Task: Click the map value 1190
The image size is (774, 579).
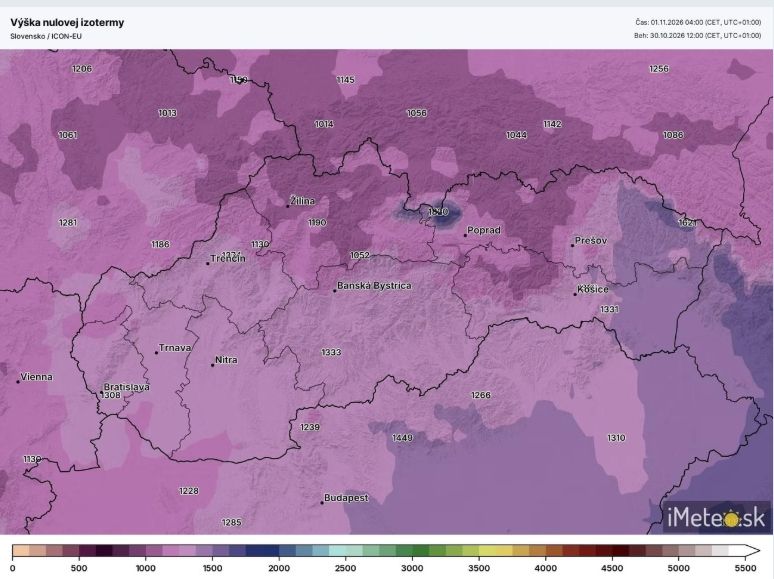Action: pos(317,223)
